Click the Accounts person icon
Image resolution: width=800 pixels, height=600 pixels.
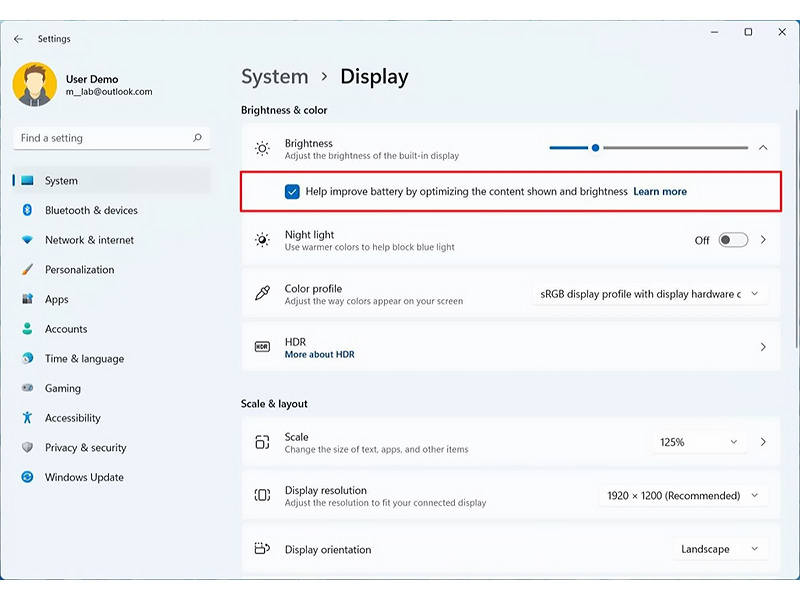point(28,329)
